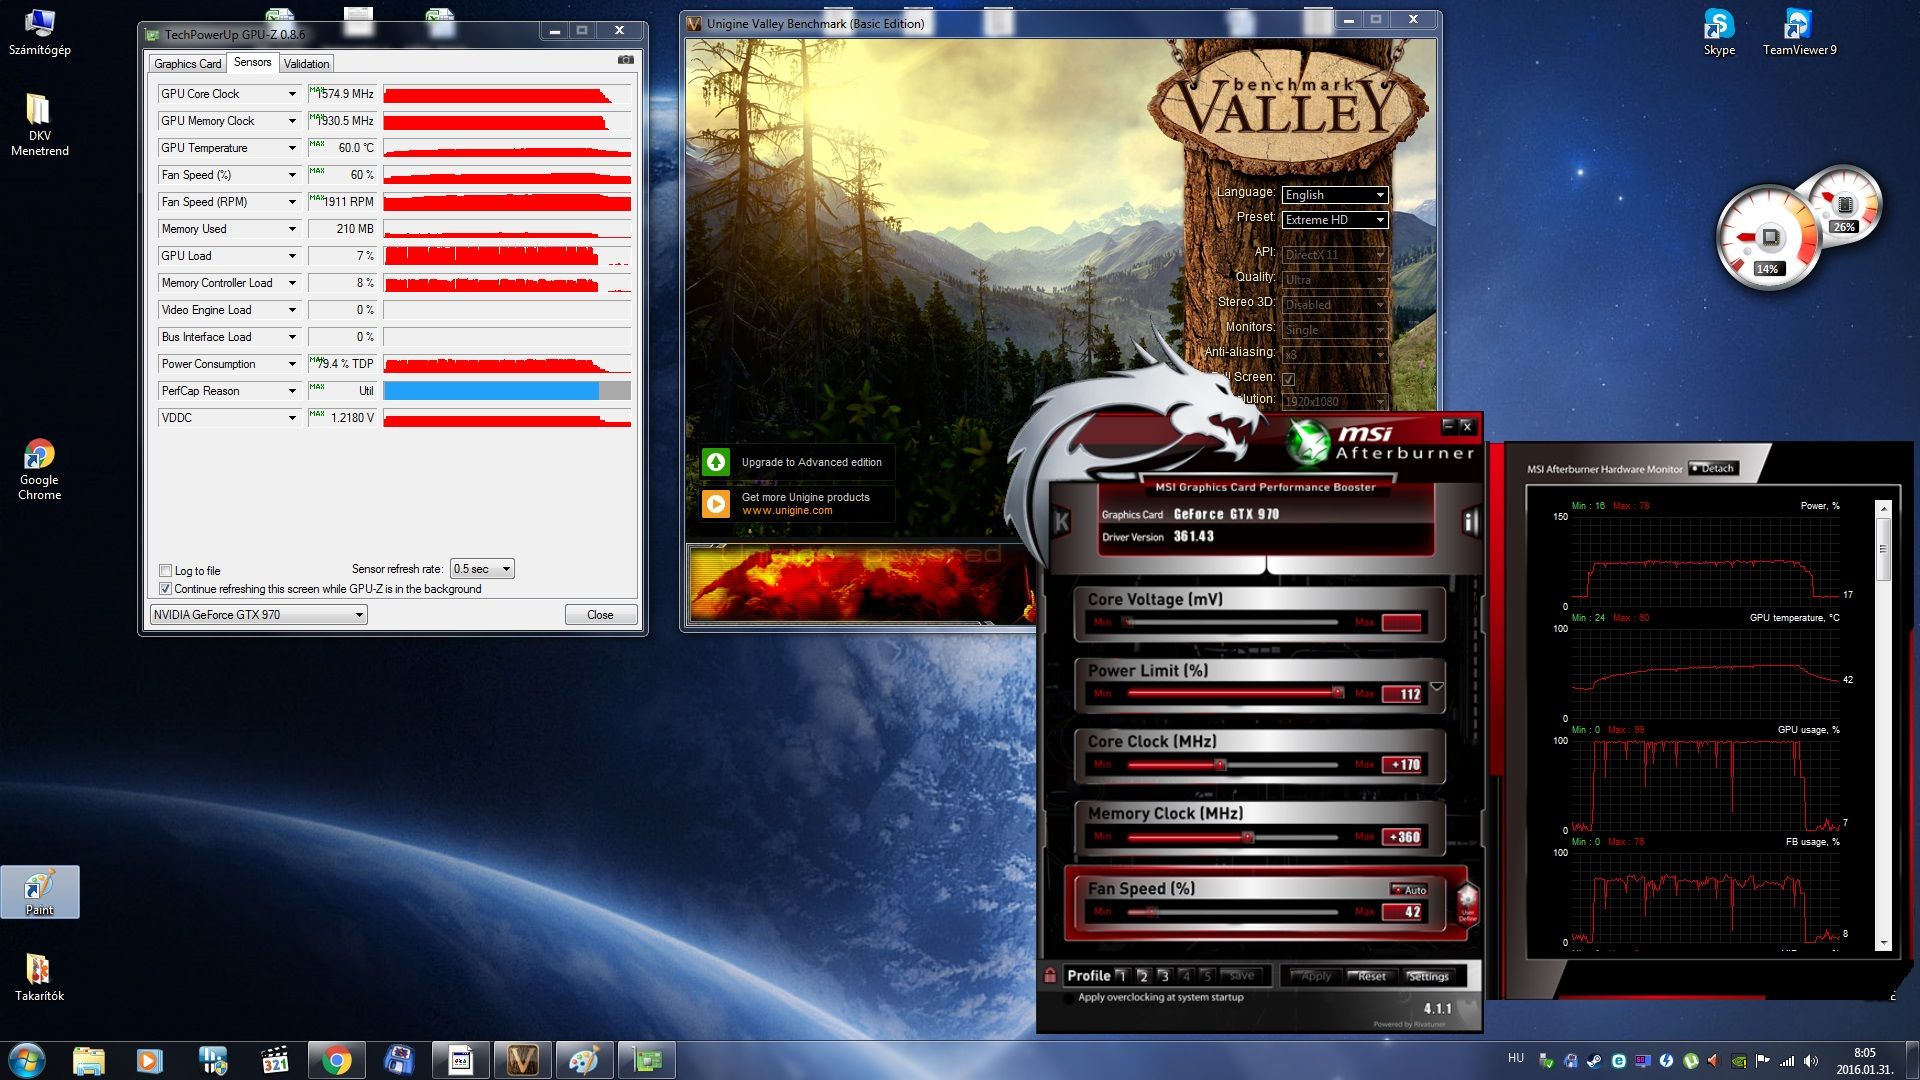1920x1080 pixels.
Task: Click Upgrade to Advanced edition arrow icon
Action: [x=716, y=462]
